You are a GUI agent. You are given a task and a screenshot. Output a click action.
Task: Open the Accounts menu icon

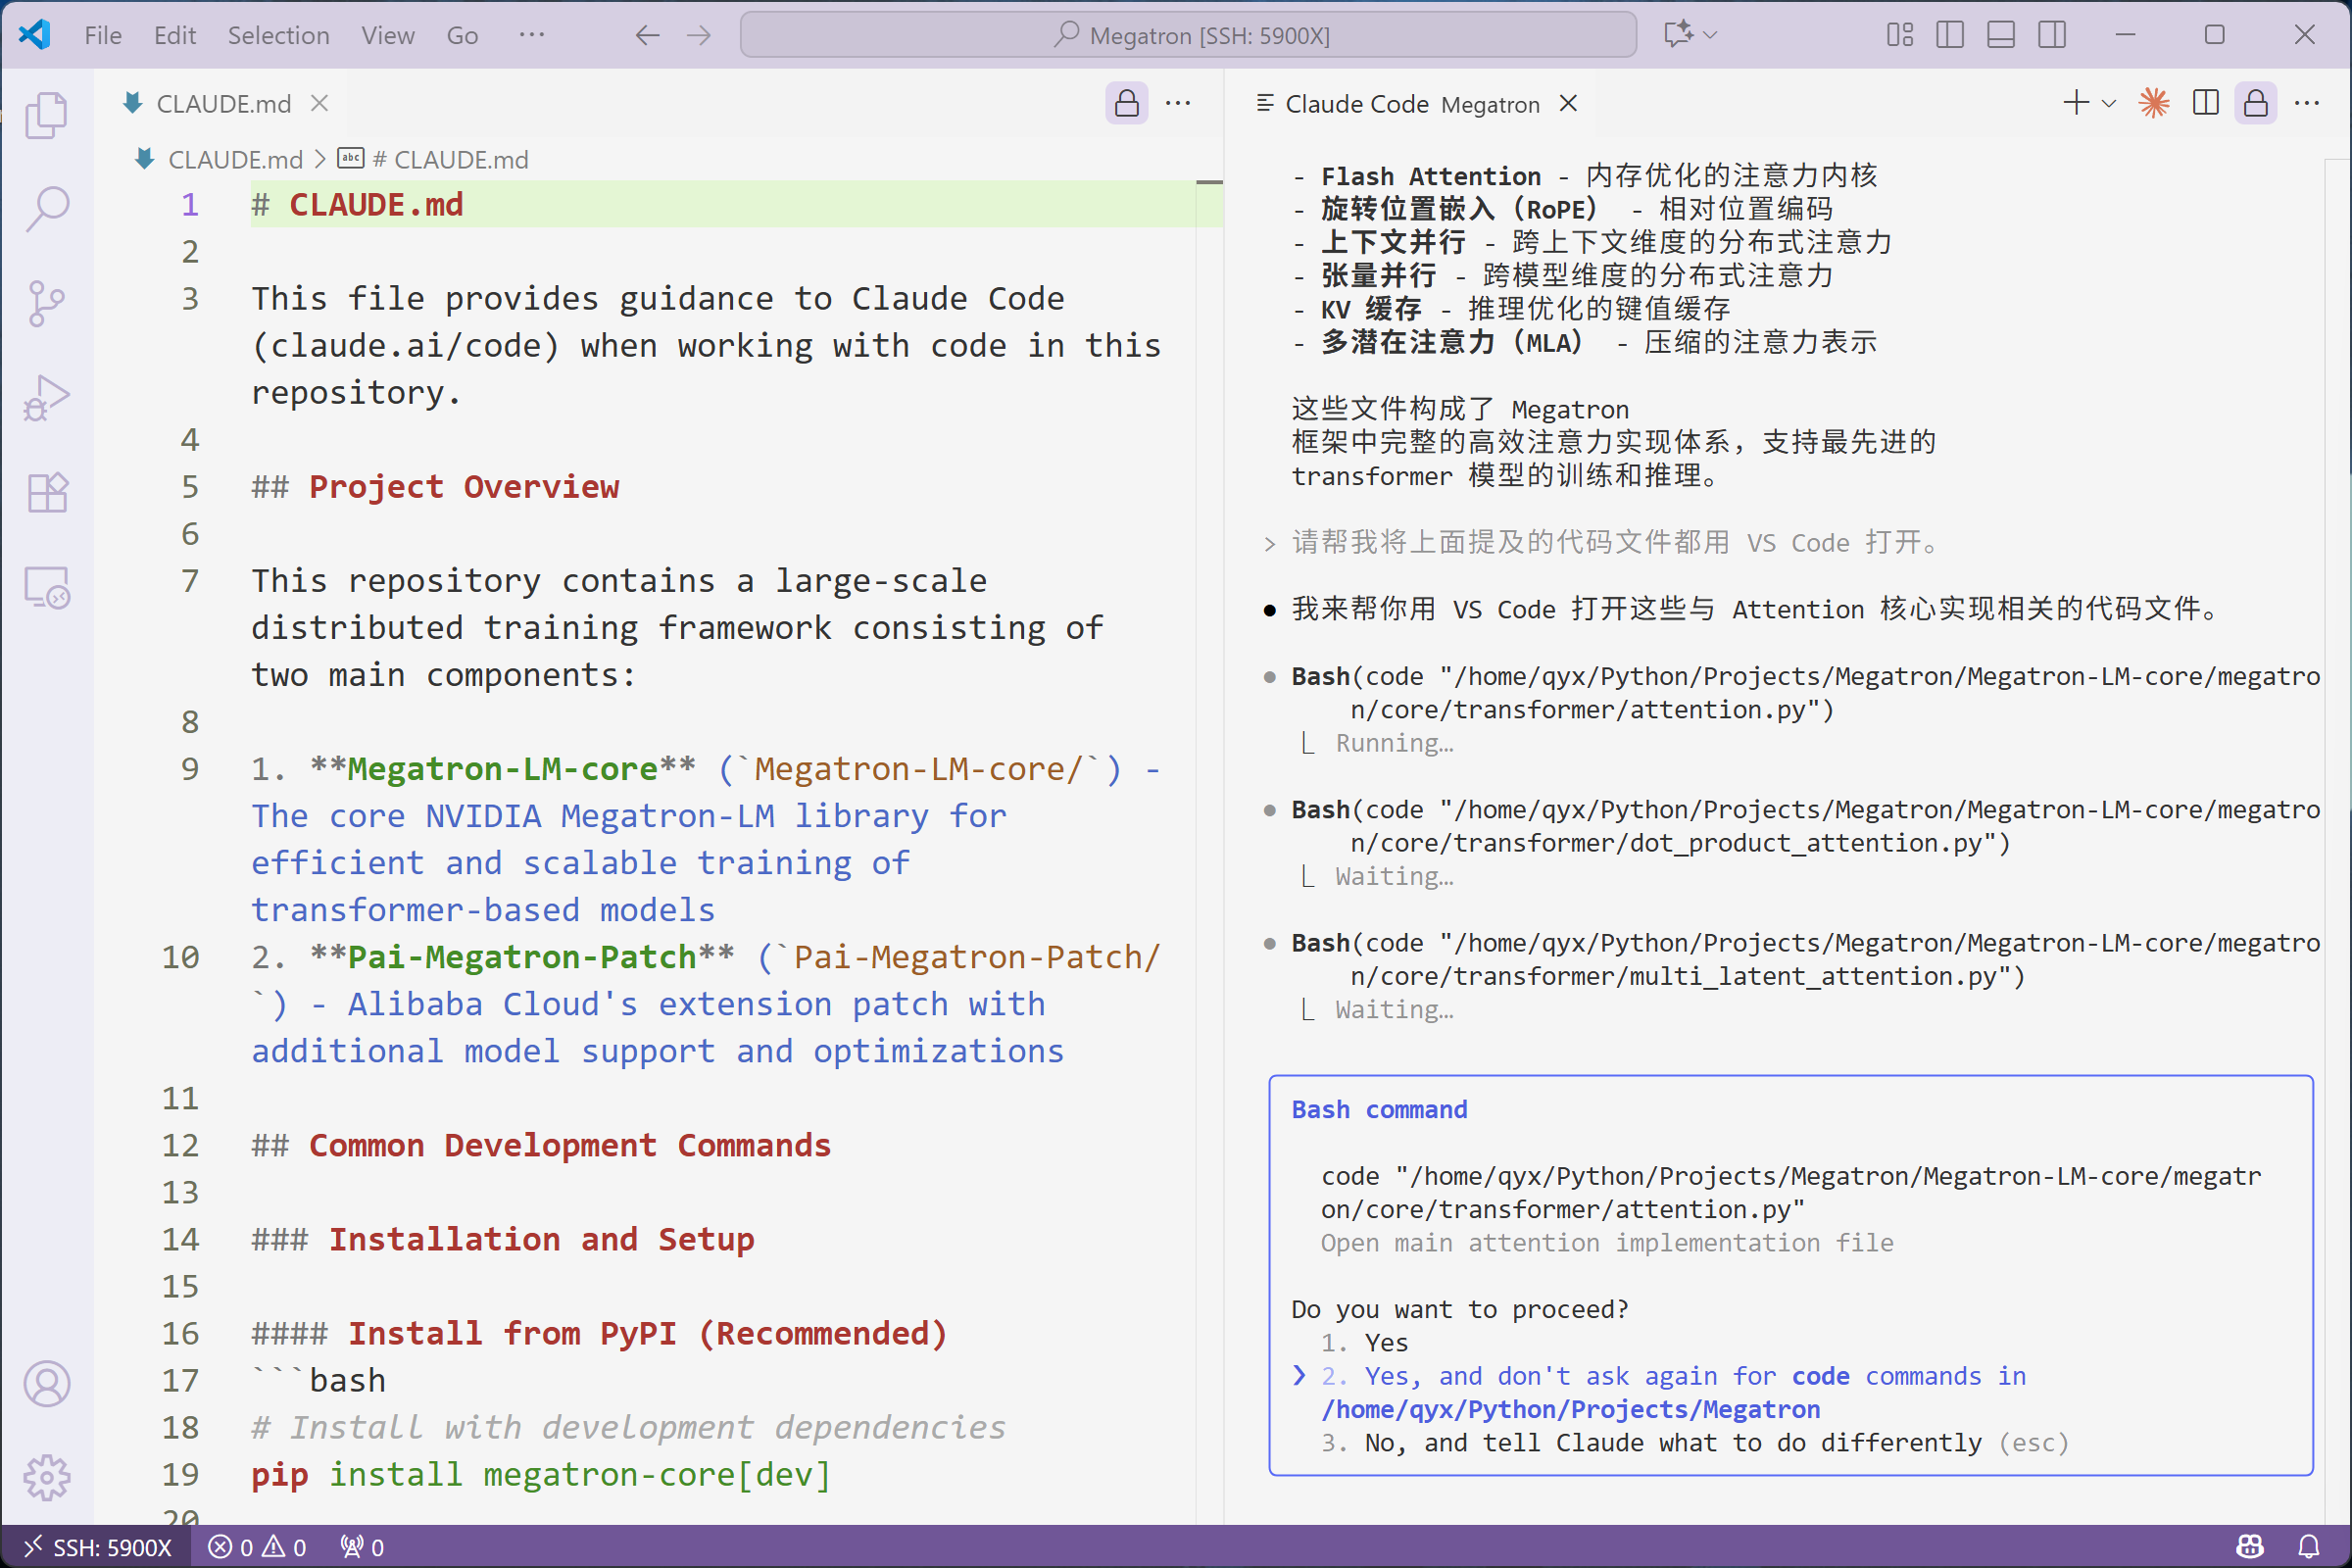(47, 1384)
